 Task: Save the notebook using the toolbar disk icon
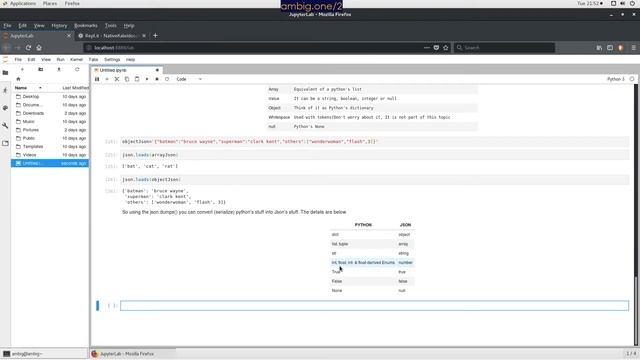(97, 79)
